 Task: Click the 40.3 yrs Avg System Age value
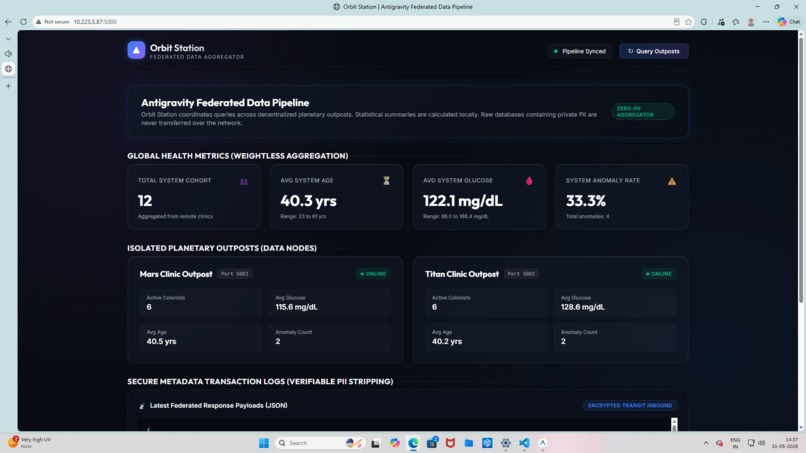(308, 201)
